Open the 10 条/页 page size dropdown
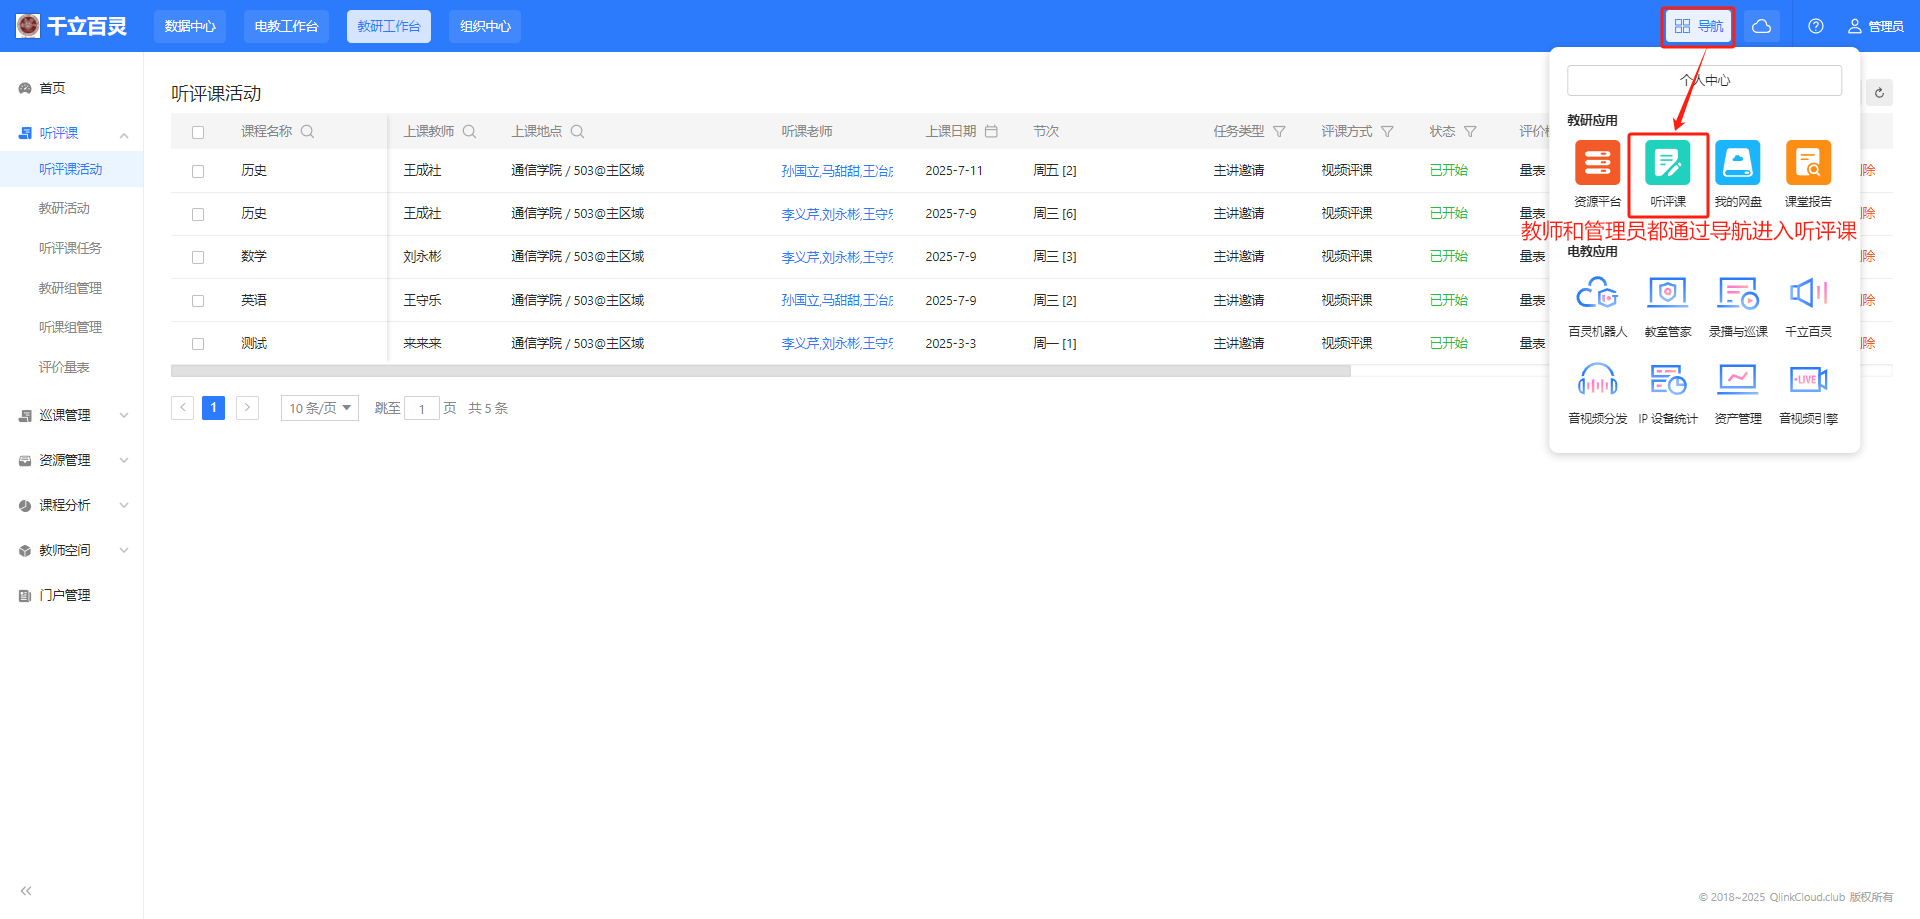 tap(319, 408)
